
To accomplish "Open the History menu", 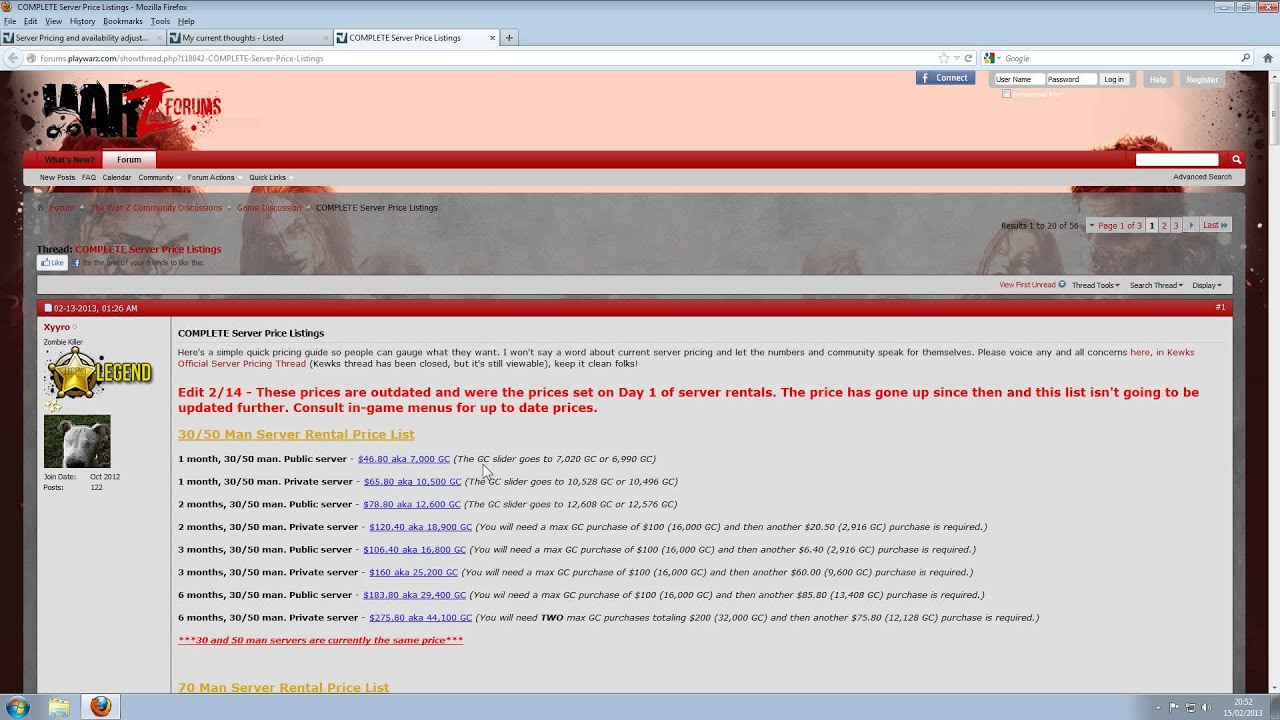I will tap(83, 21).
